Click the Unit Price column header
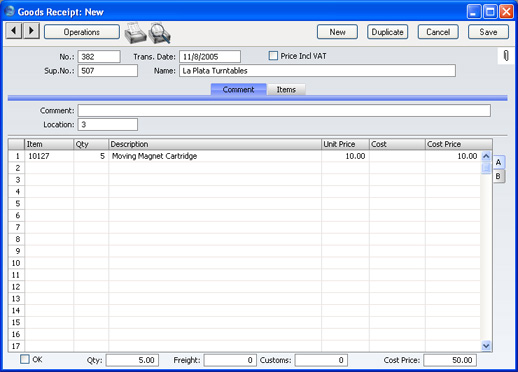 click(345, 144)
